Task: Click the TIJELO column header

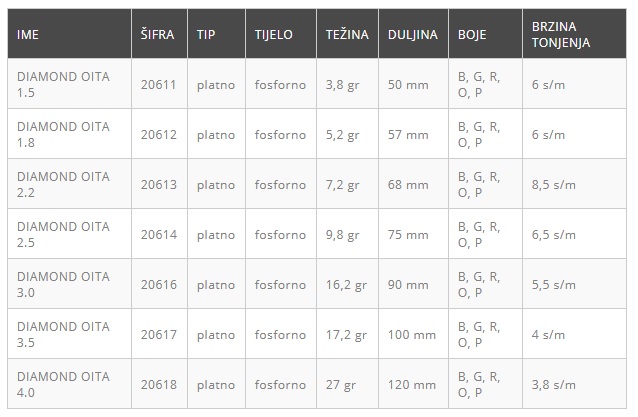Action: point(274,34)
